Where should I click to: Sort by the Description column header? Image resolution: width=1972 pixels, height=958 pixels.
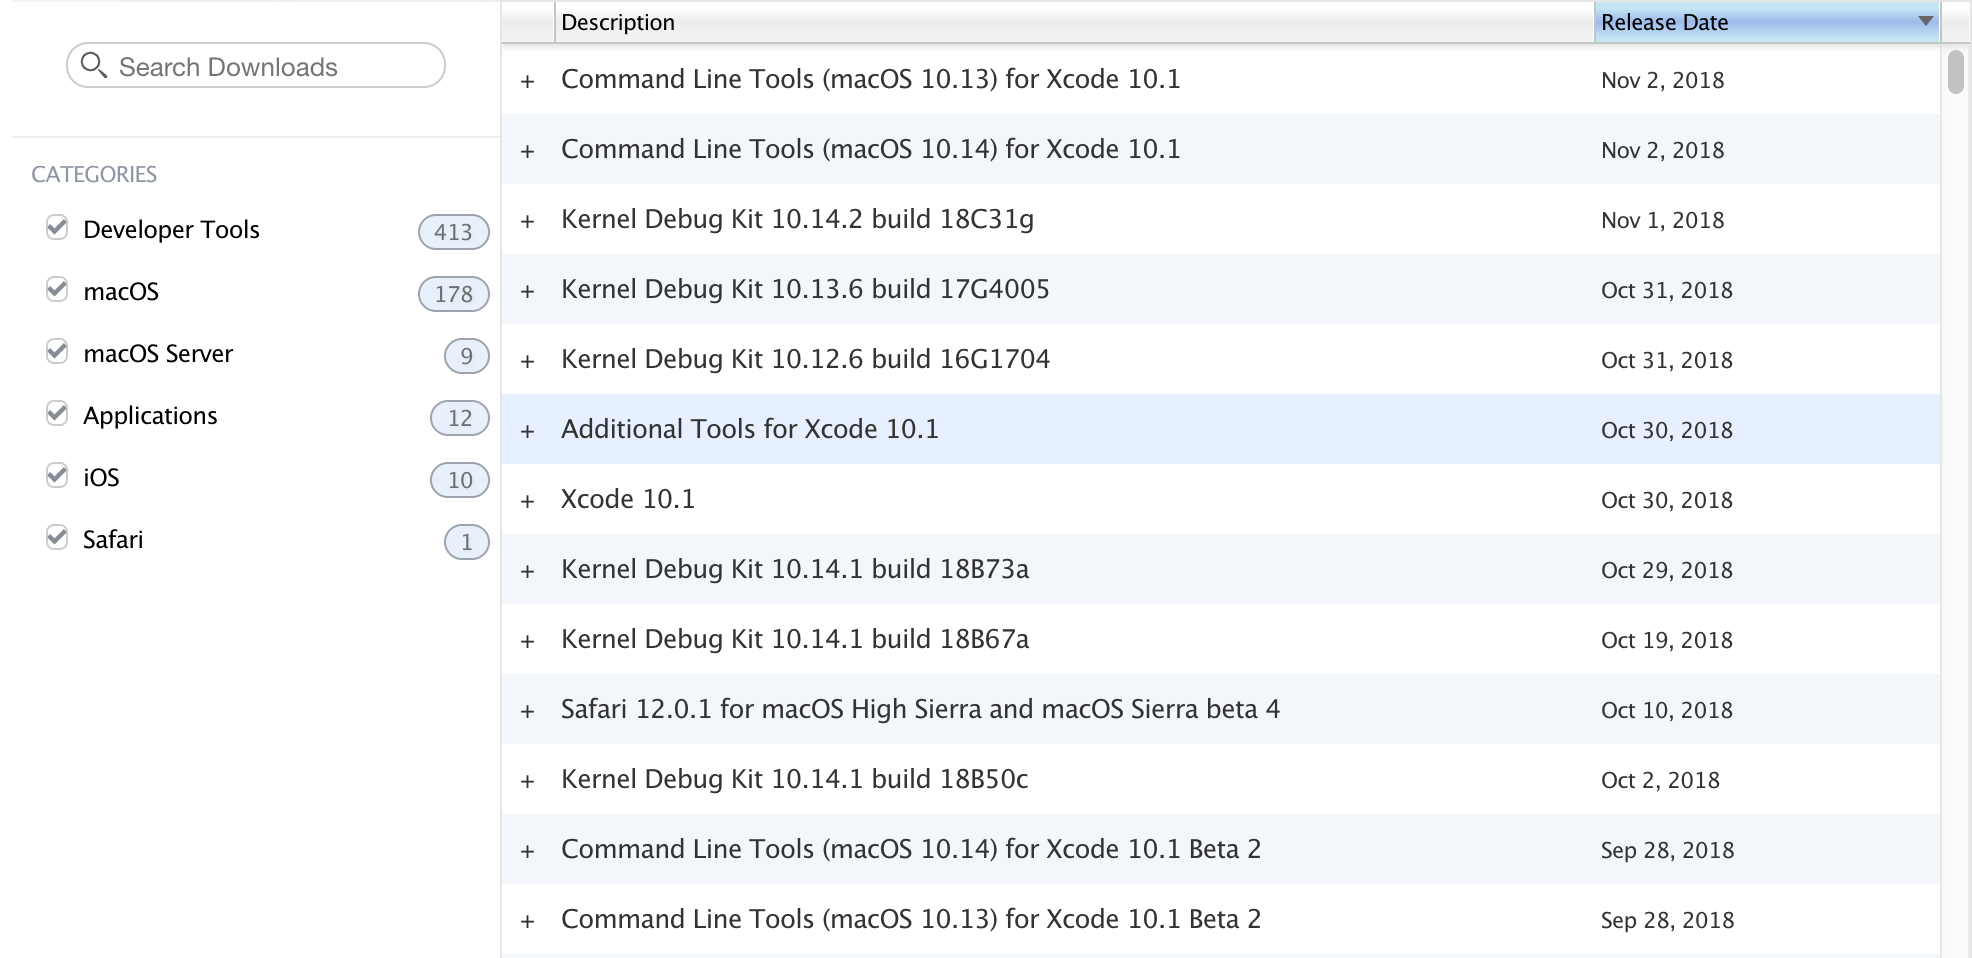click(1074, 22)
